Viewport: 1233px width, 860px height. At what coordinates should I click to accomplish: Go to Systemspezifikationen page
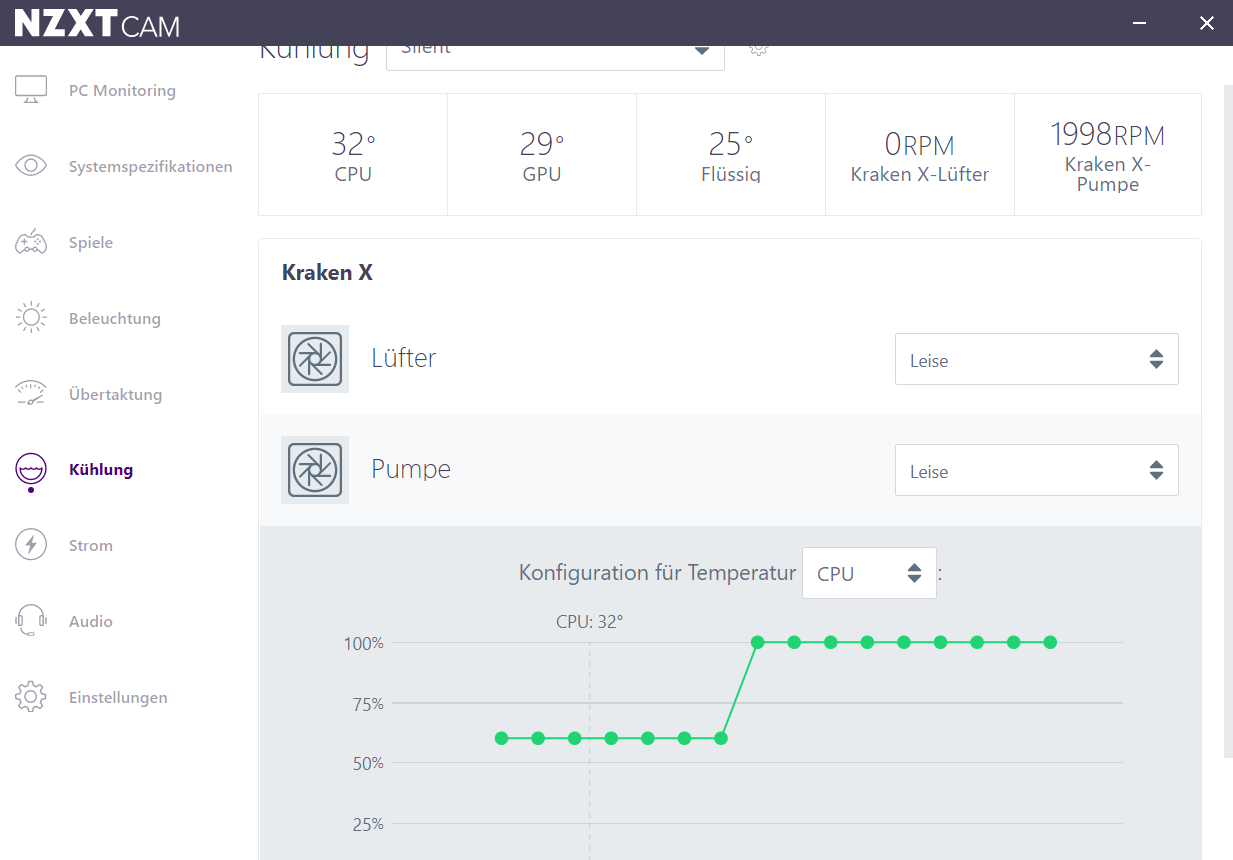click(151, 166)
